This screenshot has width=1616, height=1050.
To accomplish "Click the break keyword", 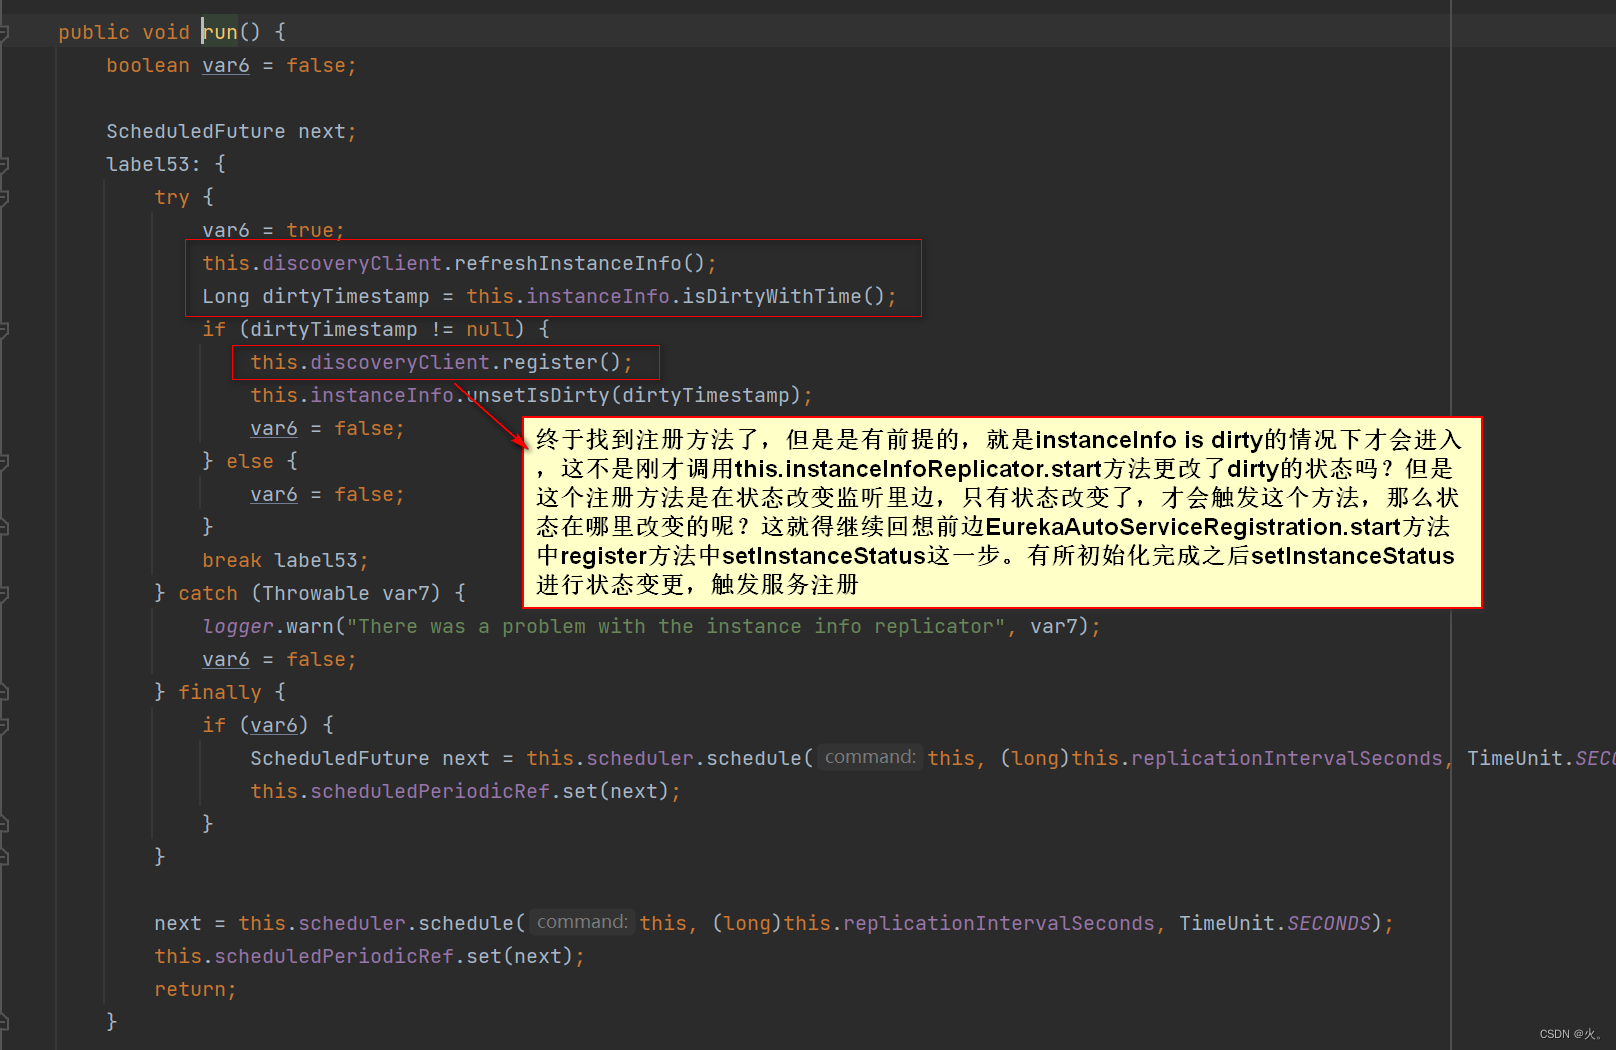I will point(232,560).
